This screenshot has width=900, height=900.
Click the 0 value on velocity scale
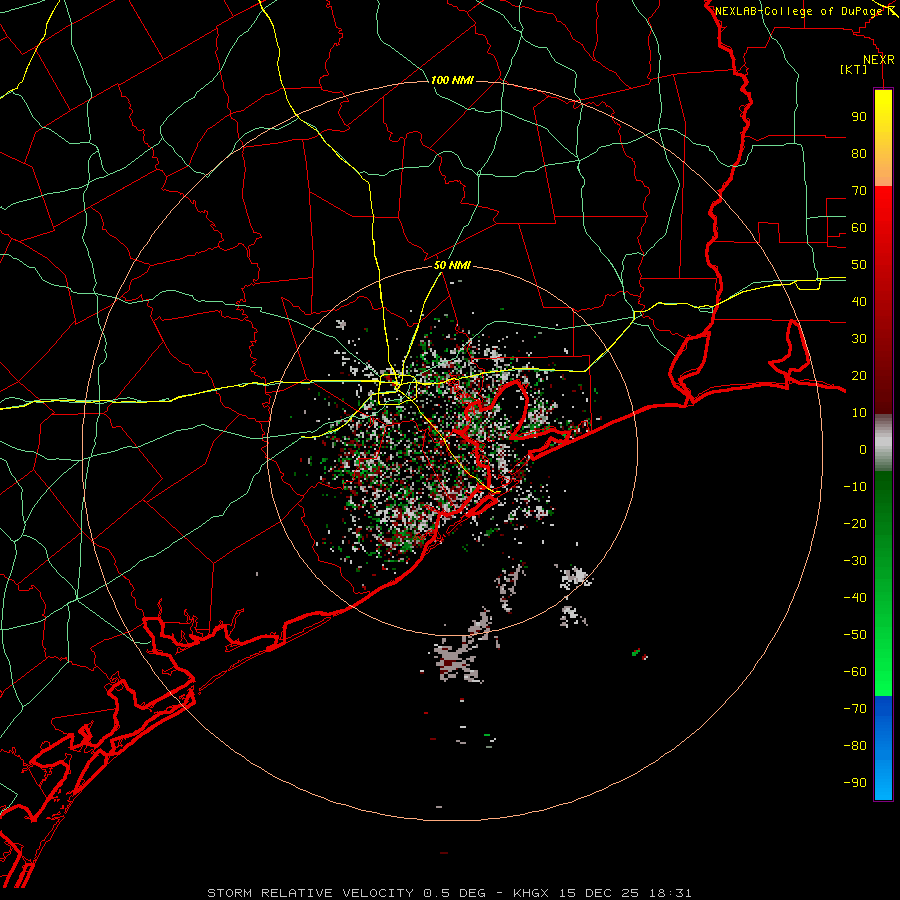point(863,449)
